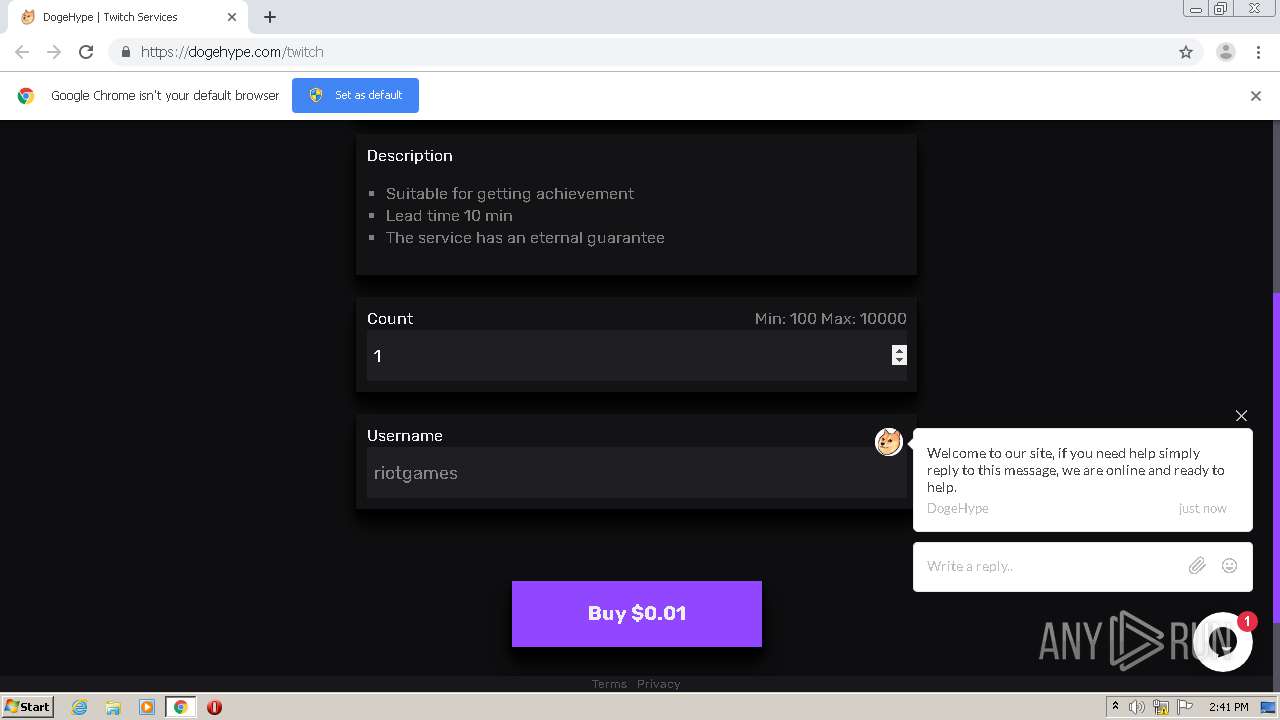Increase Count with the up stepper arrow
Viewport: 1280px width, 720px height.
point(899,350)
